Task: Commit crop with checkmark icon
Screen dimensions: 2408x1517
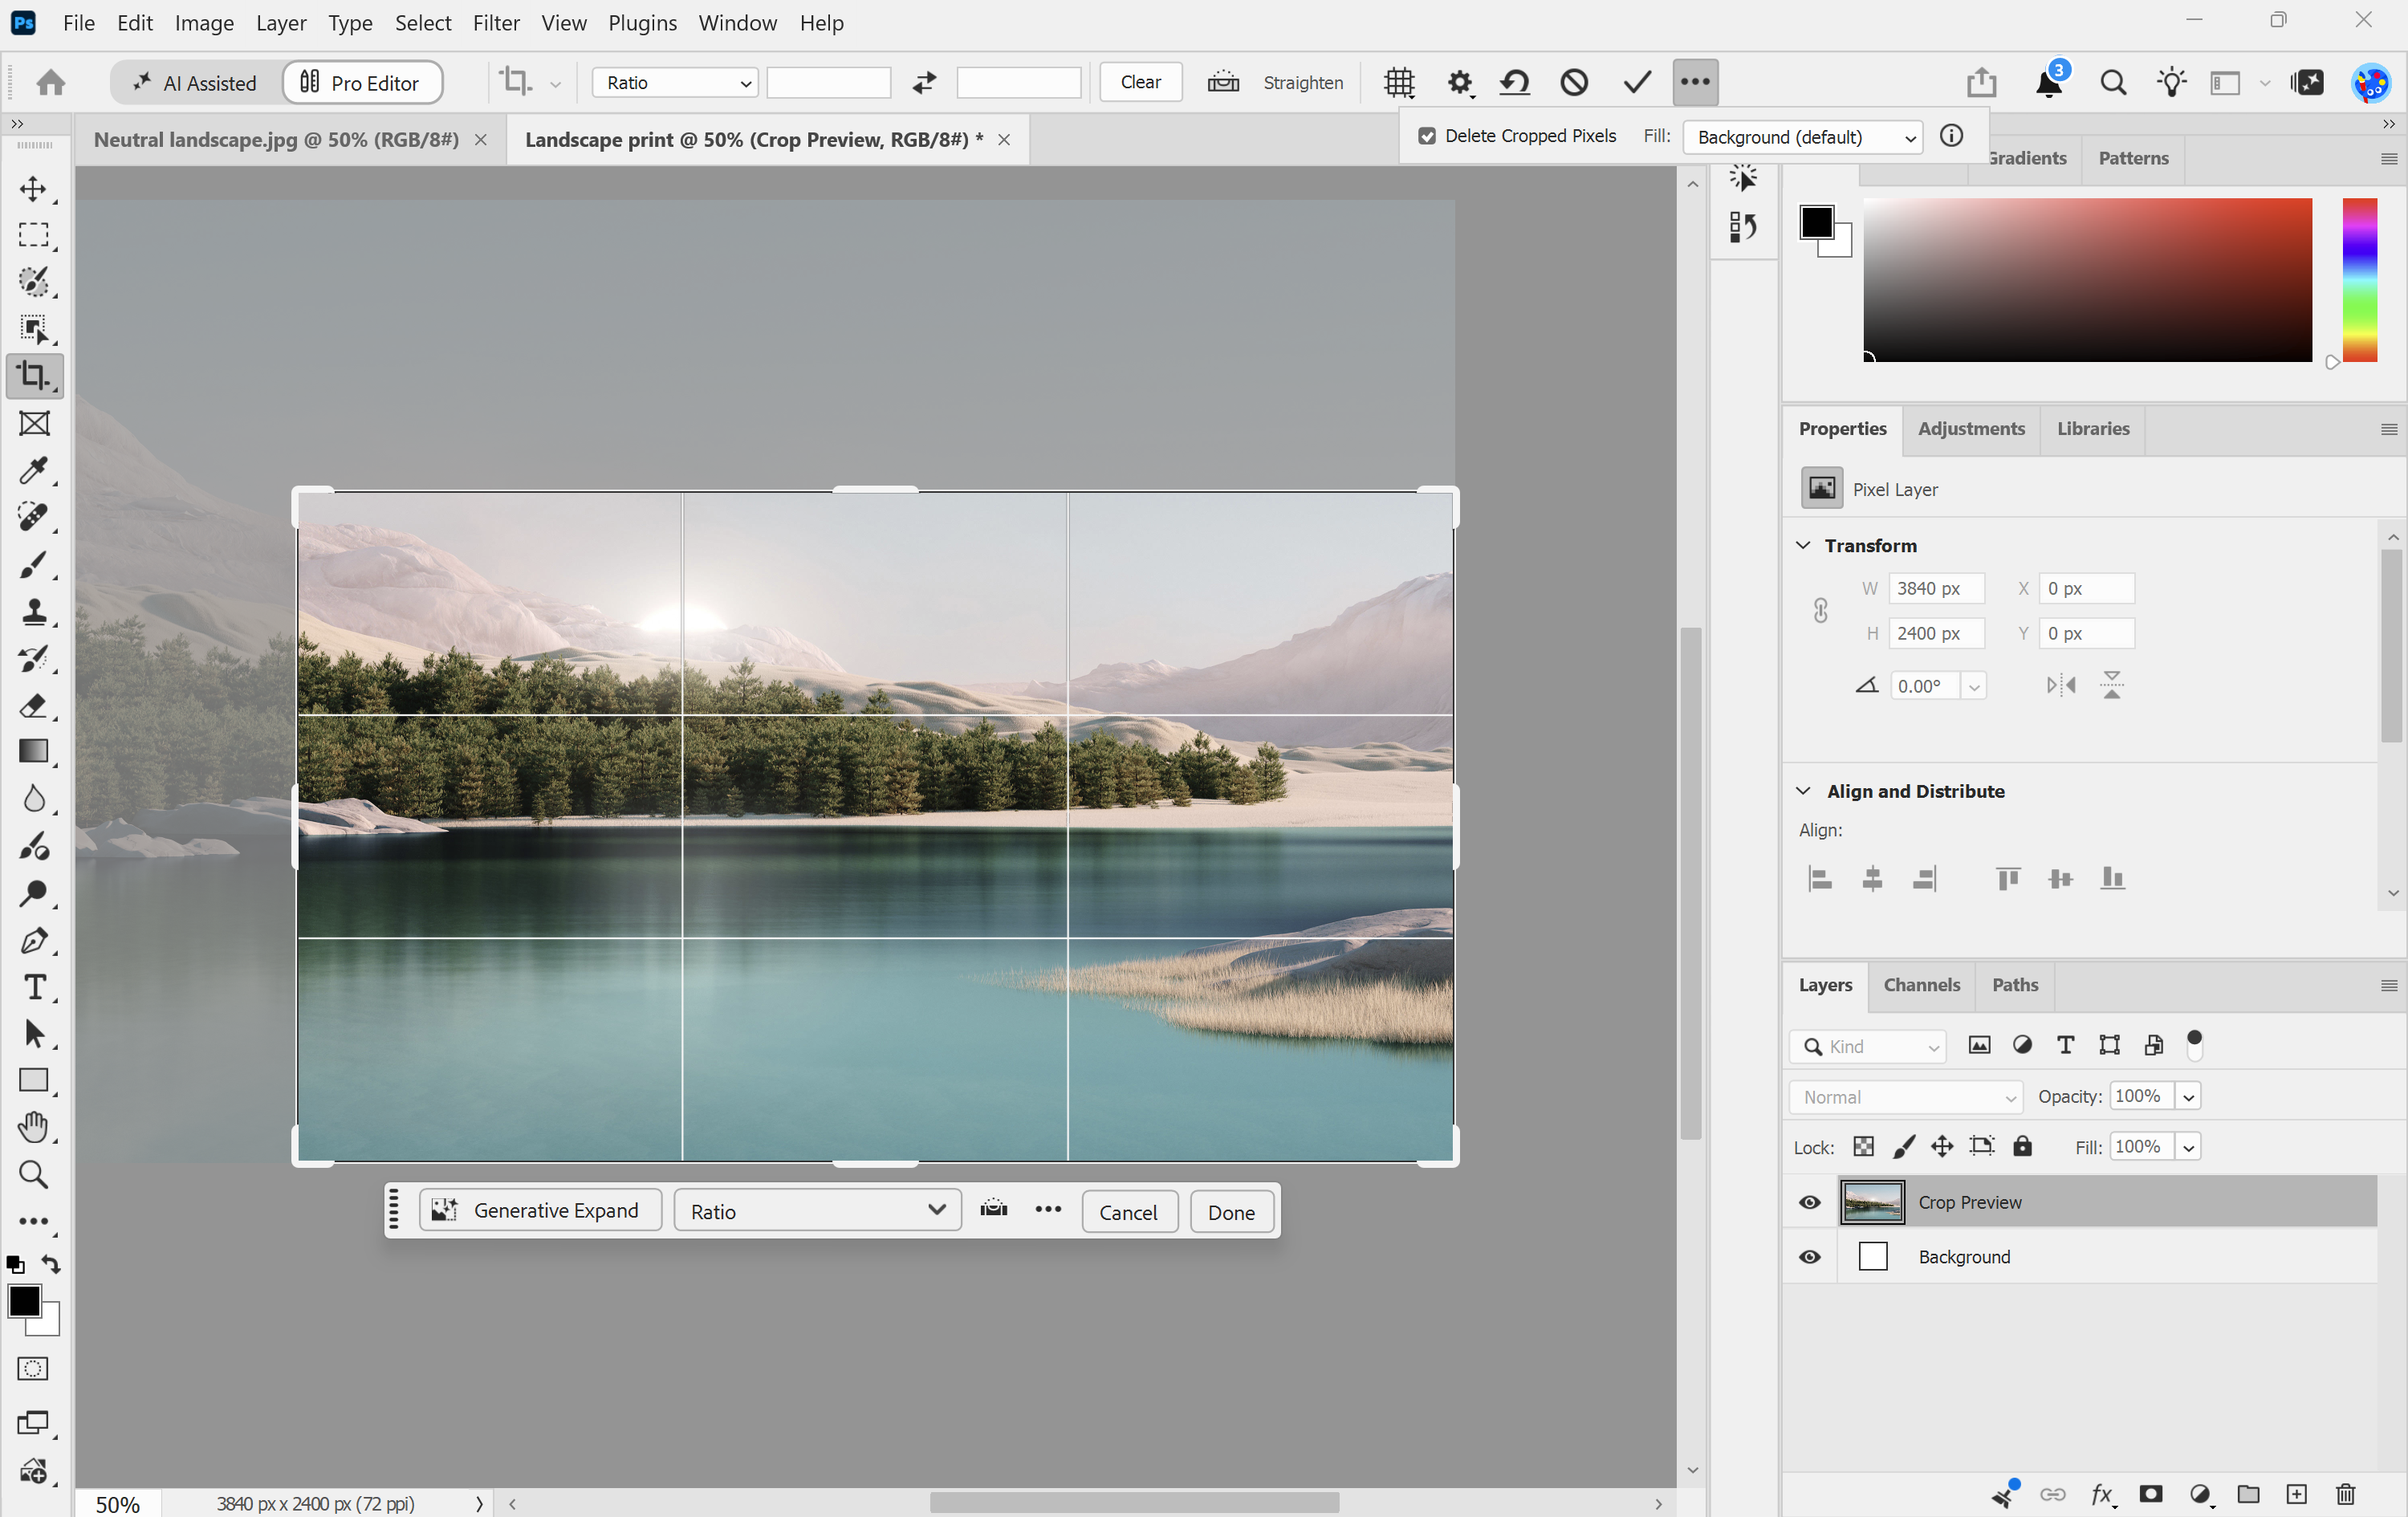Action: pos(1636,82)
